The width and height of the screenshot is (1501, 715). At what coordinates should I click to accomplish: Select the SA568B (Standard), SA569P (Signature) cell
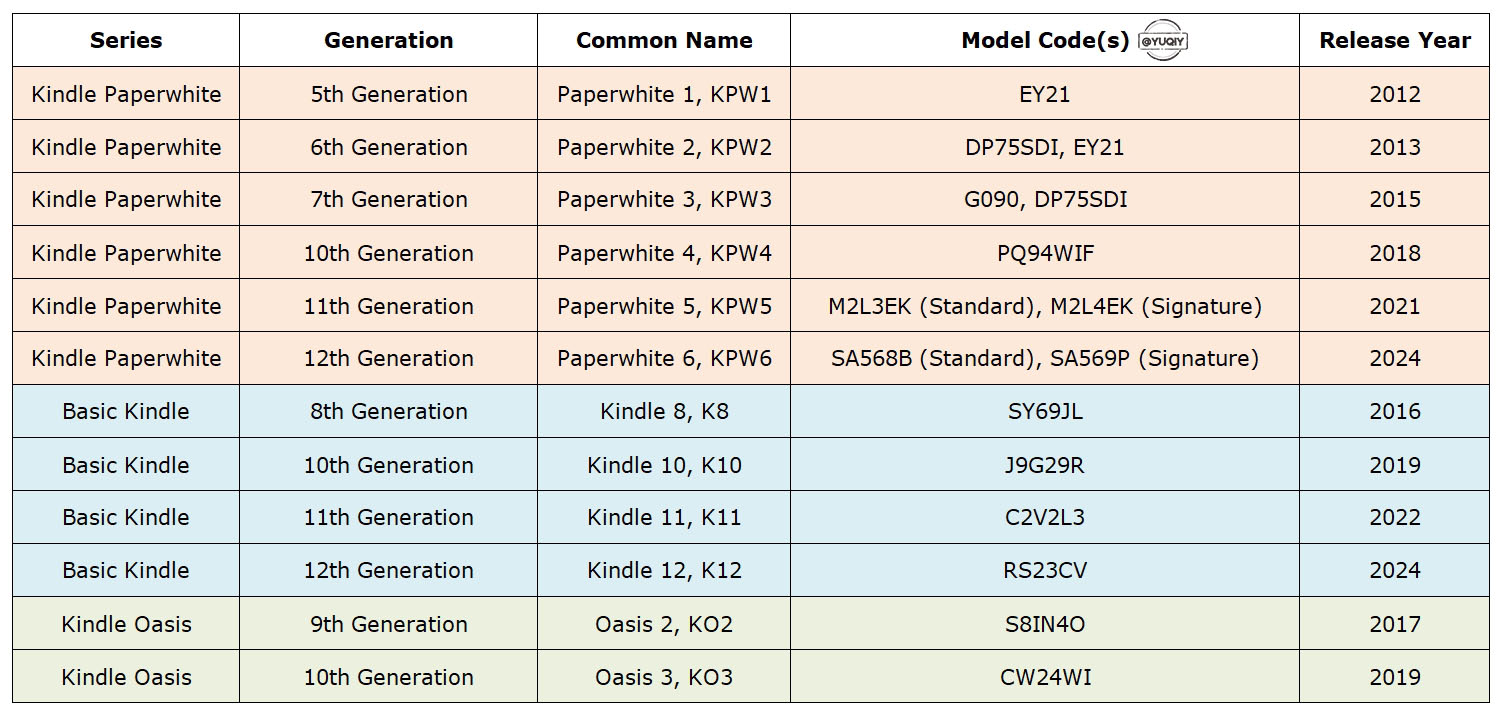click(1045, 358)
